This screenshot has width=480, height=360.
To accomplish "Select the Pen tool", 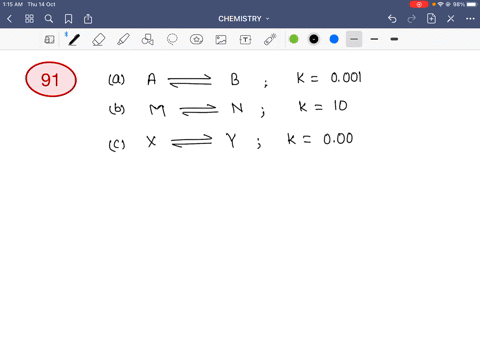I will pos(74,40).
